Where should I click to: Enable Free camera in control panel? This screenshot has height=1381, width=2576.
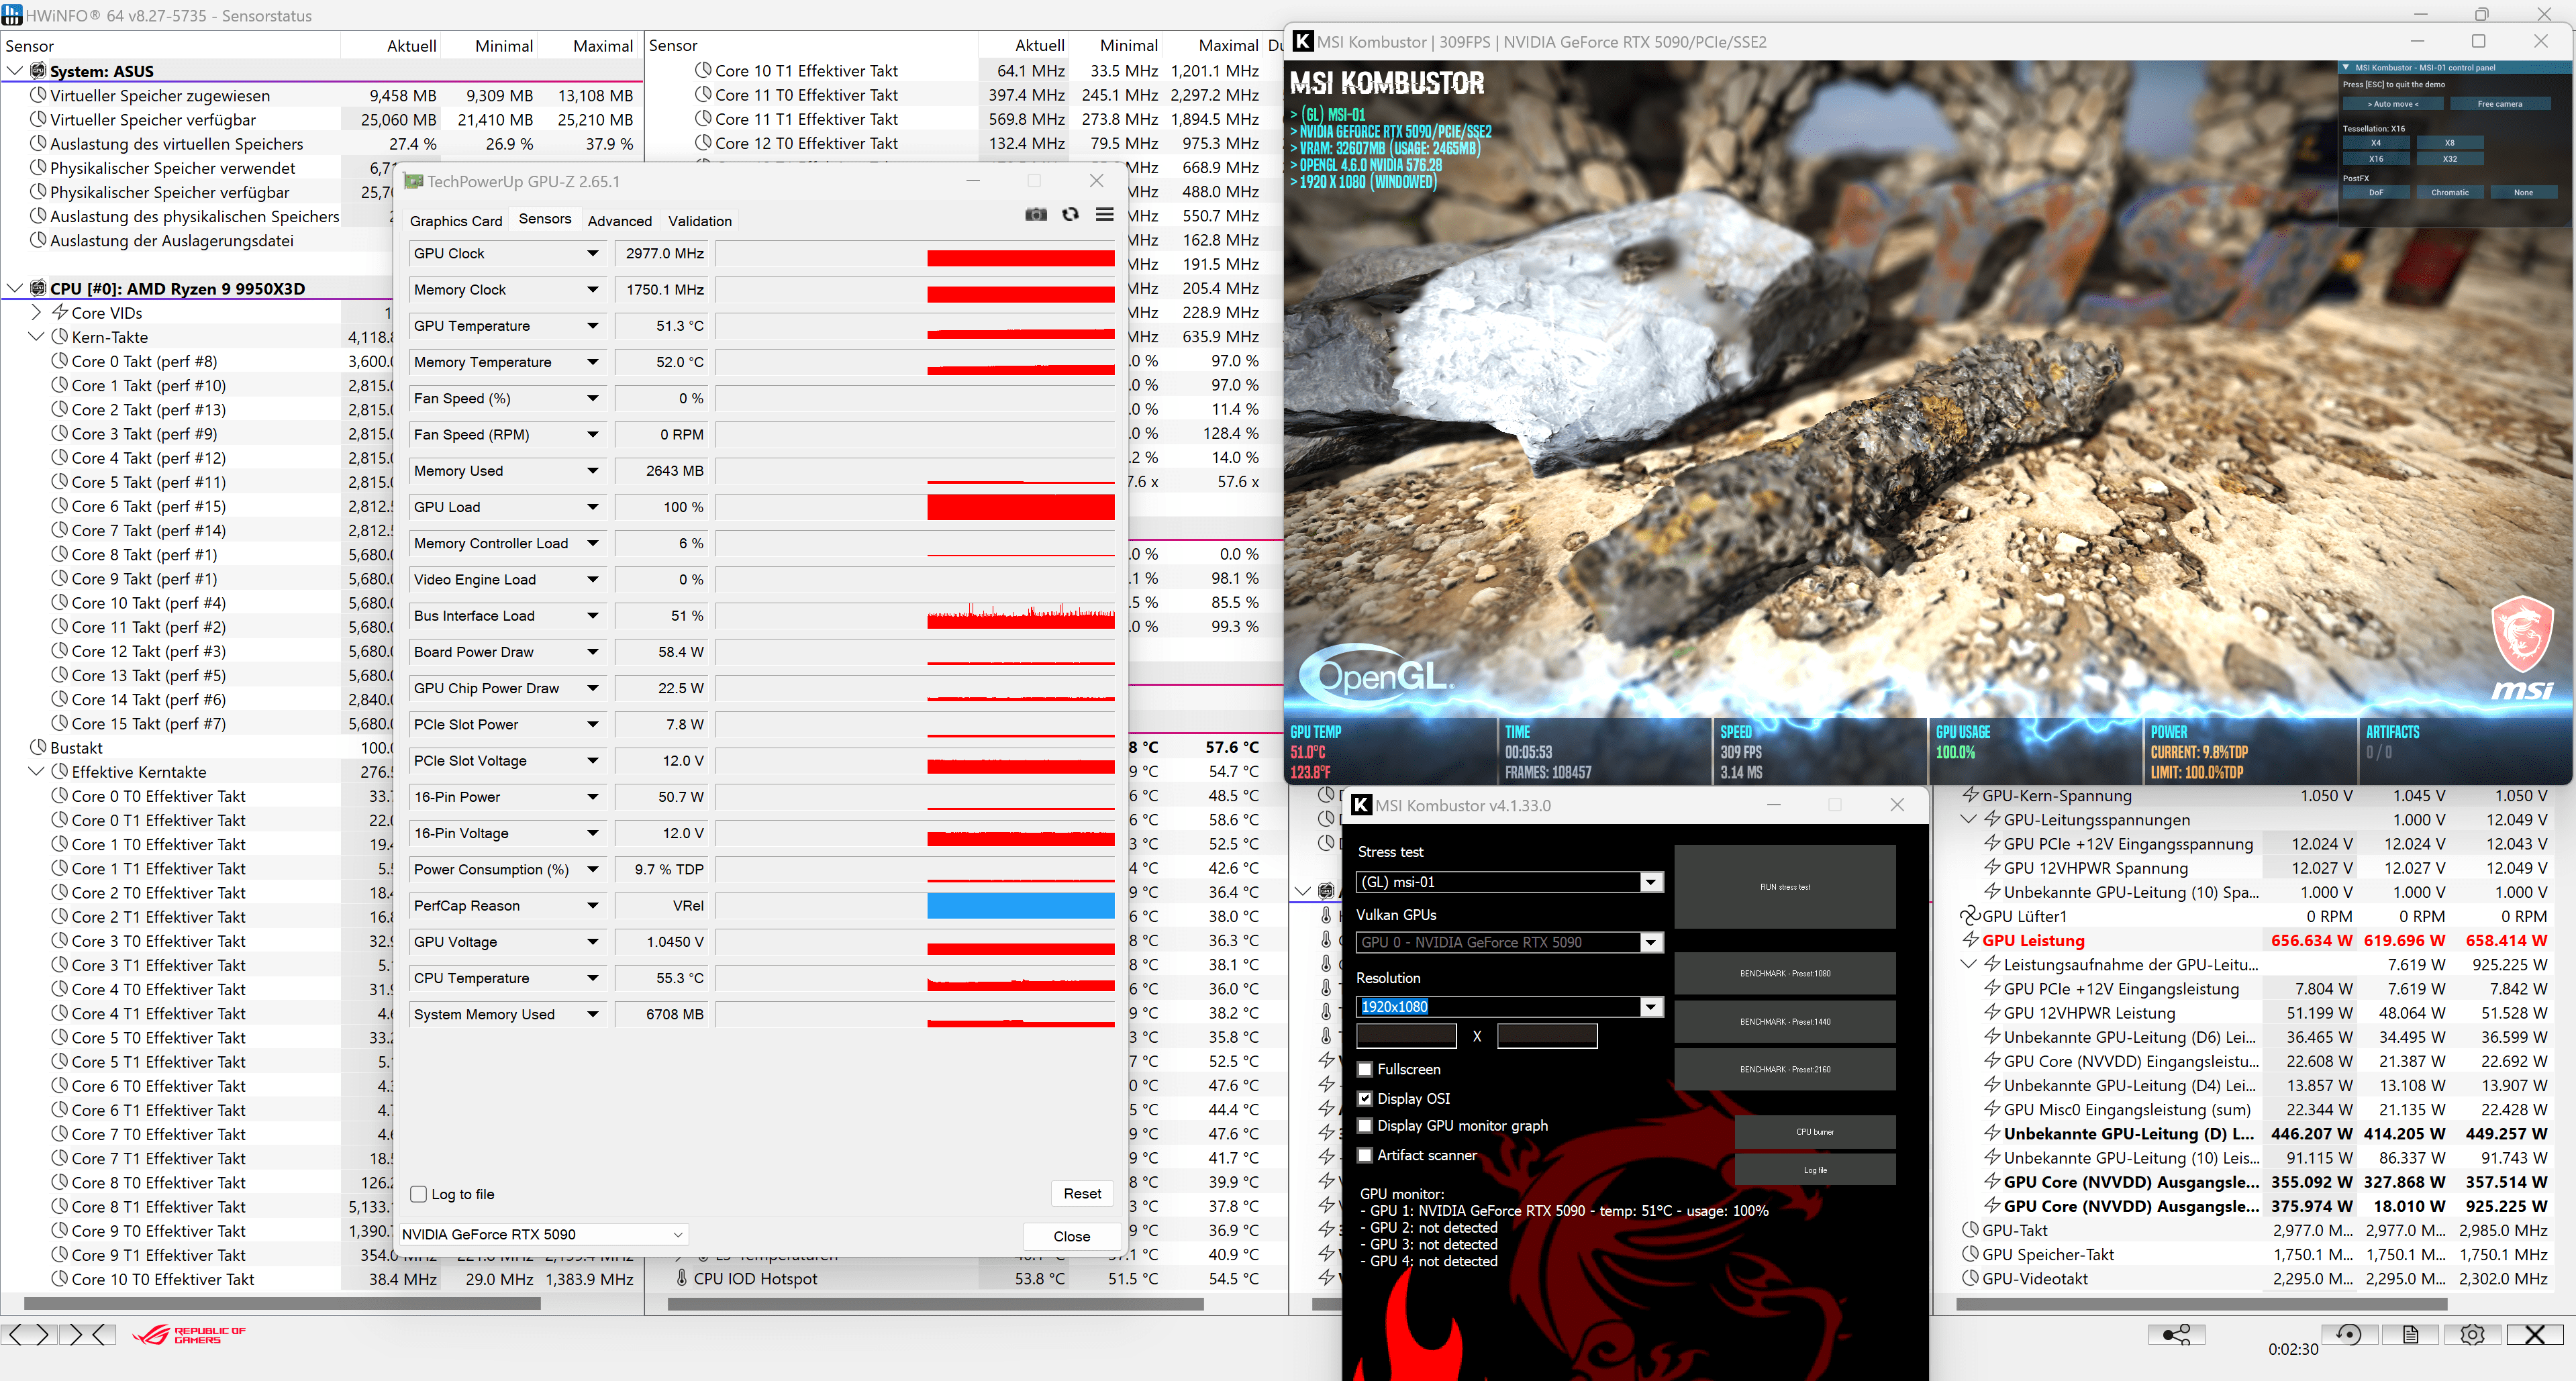(2499, 104)
